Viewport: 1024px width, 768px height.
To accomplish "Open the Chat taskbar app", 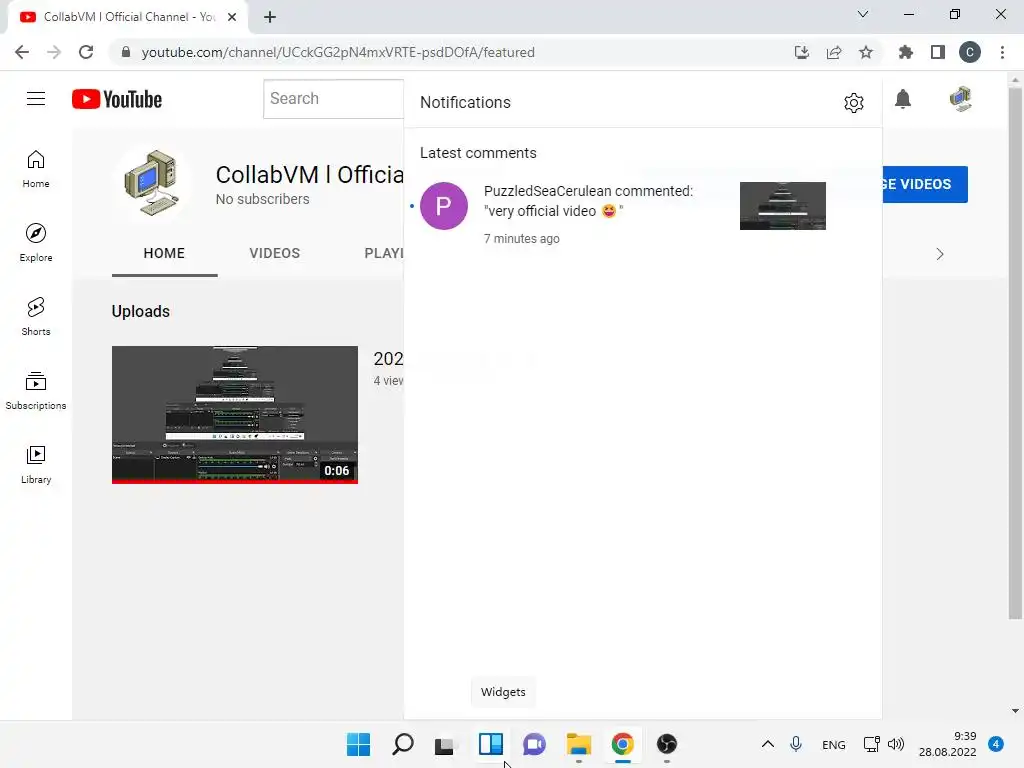I will click(534, 744).
